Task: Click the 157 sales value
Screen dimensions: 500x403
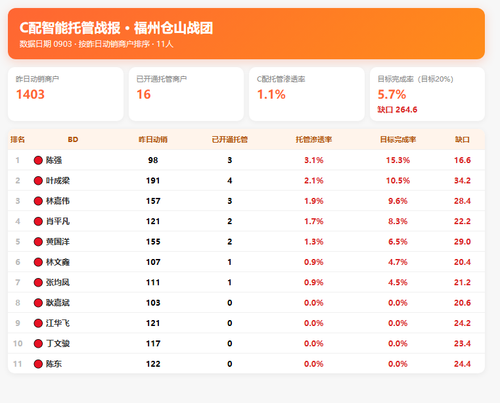Action: pos(153,201)
